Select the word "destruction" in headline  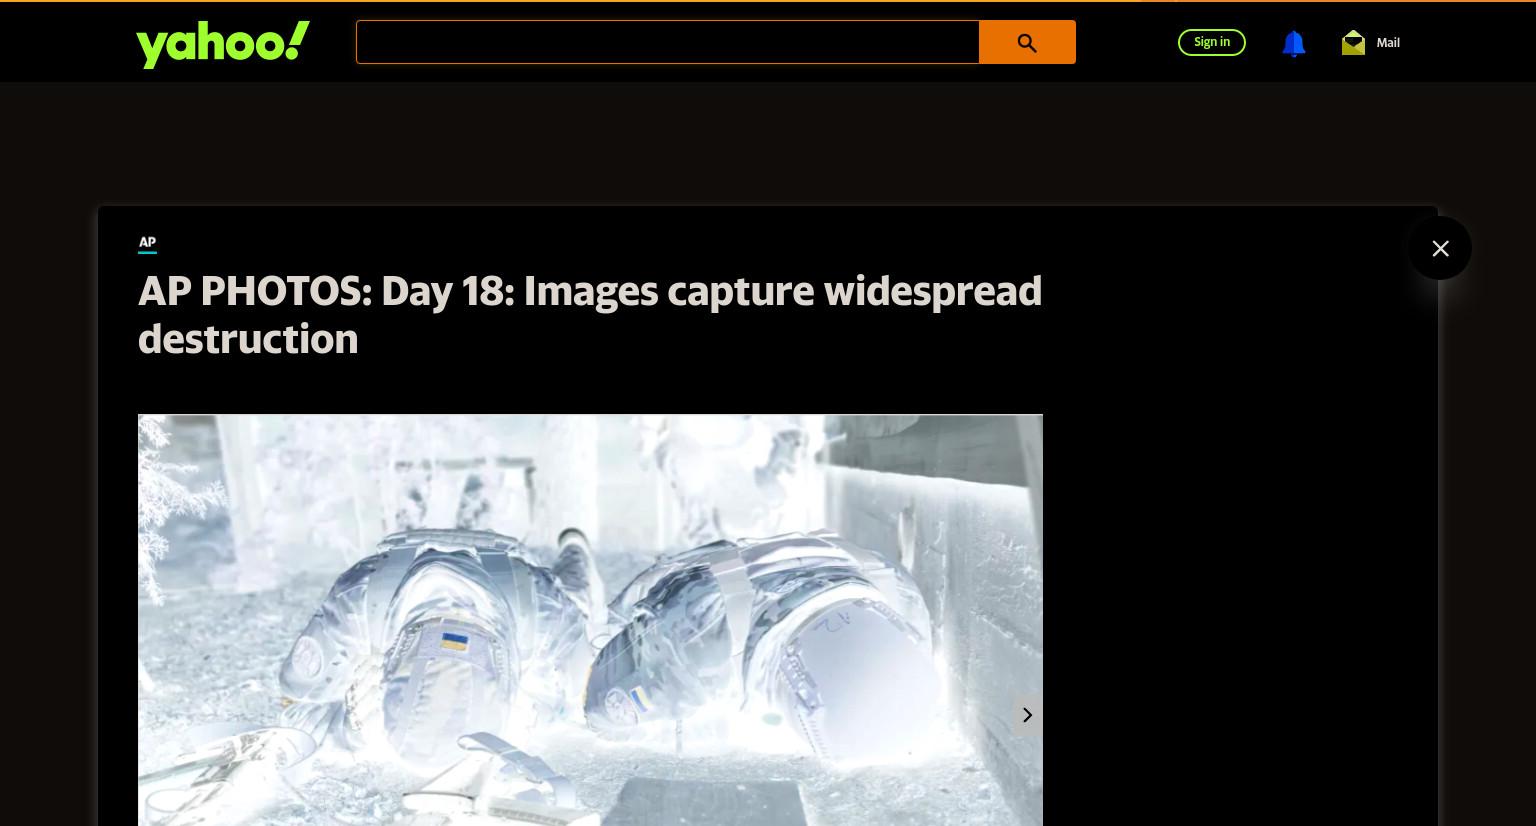click(248, 339)
